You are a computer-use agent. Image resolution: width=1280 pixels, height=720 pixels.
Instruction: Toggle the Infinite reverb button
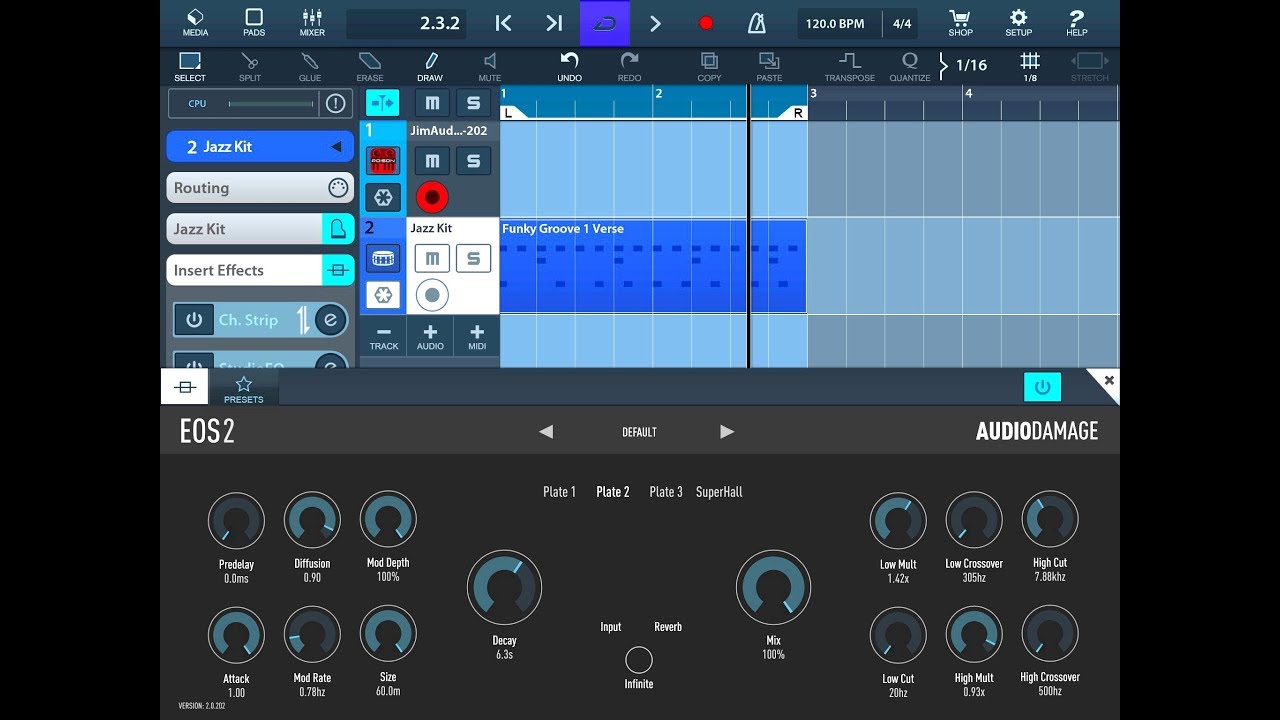639,660
